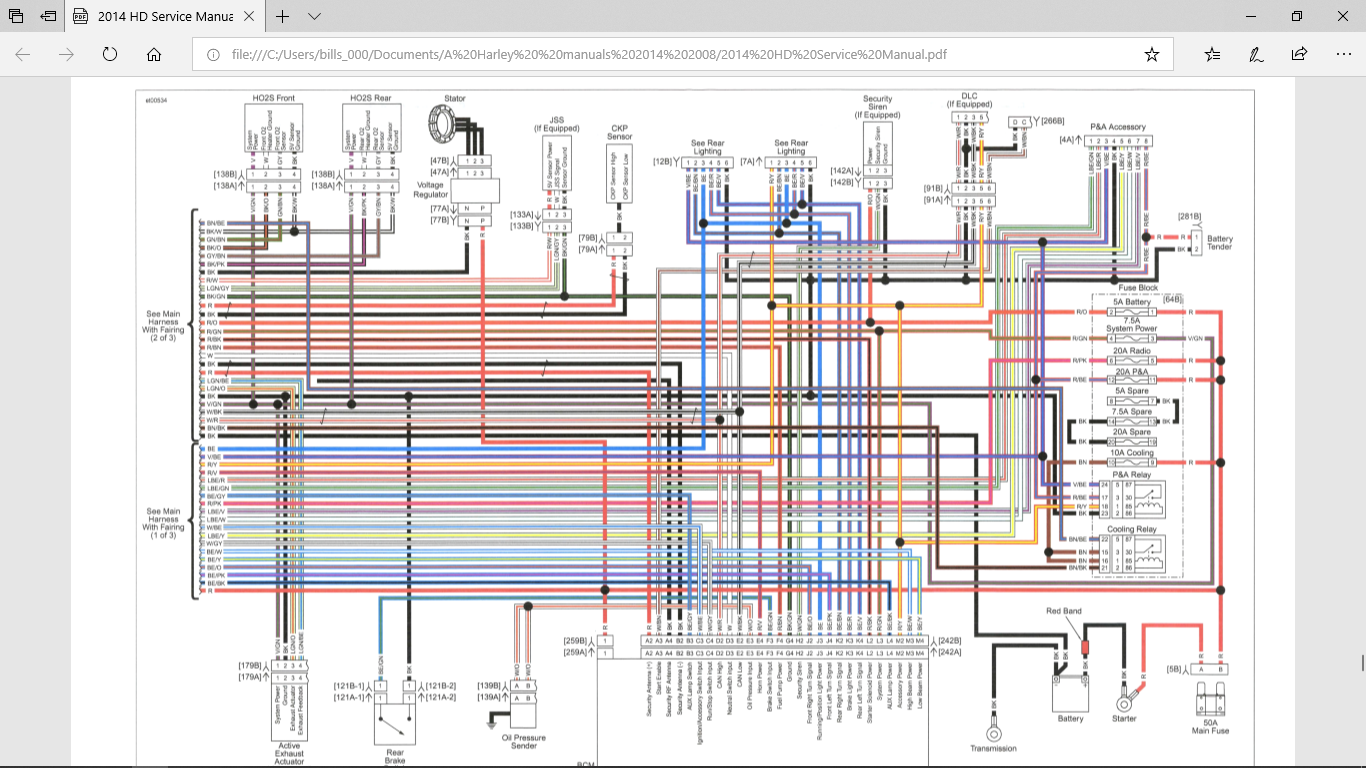
Task: Close the 2014 HD Service Manual tab
Action: point(249,17)
